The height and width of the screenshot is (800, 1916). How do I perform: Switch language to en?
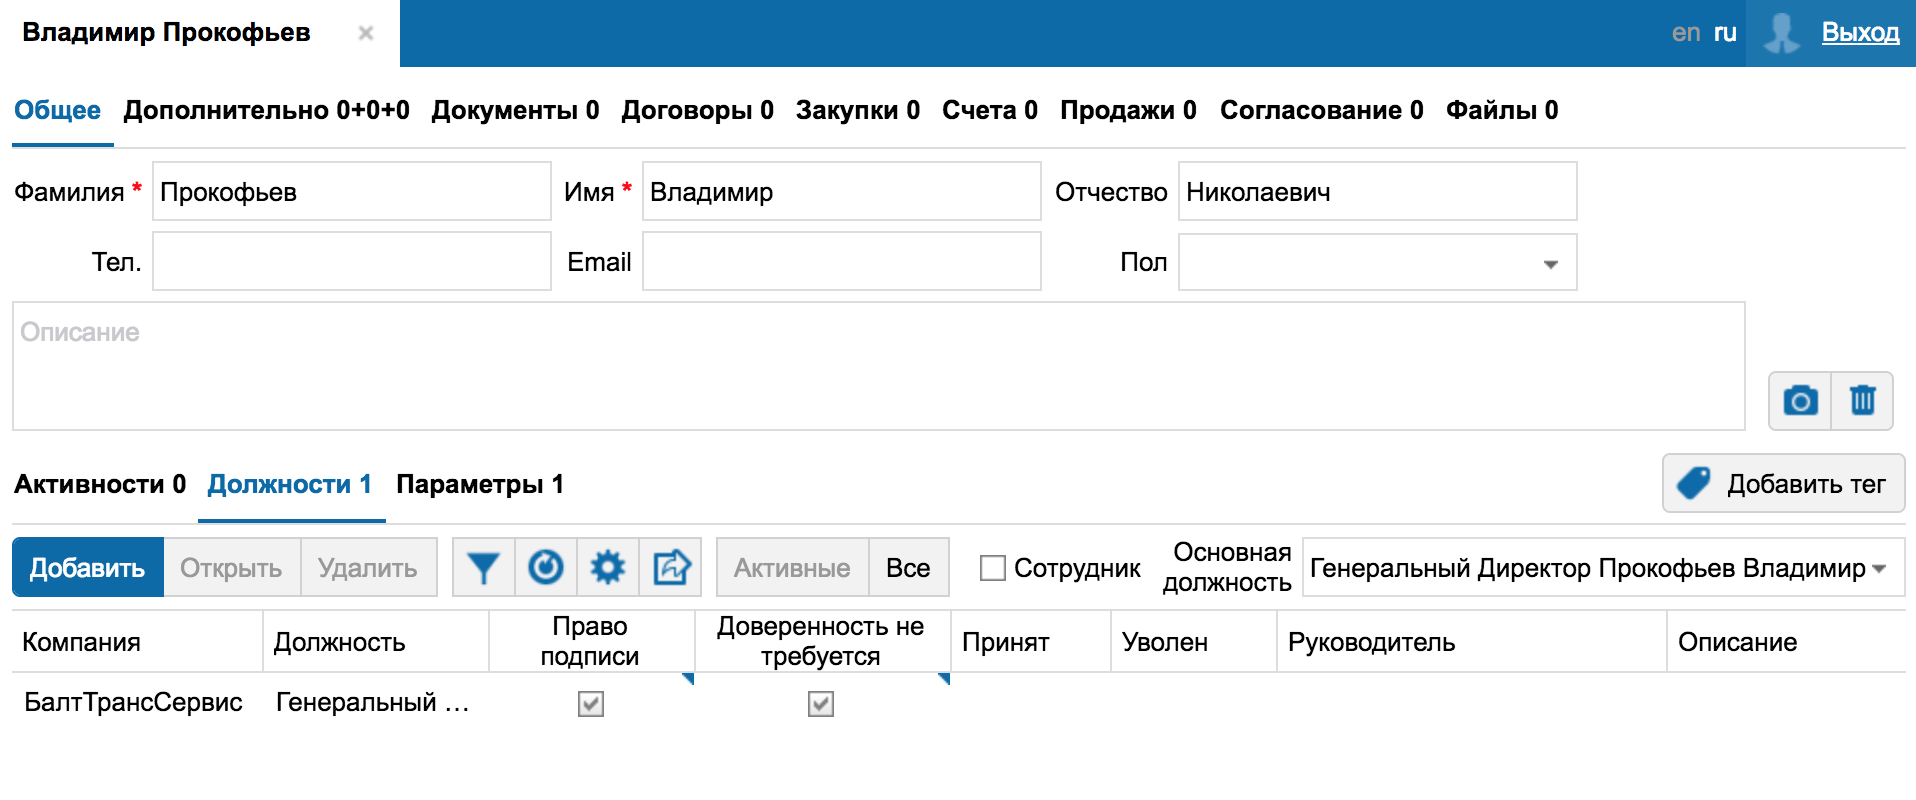coord(1685,33)
